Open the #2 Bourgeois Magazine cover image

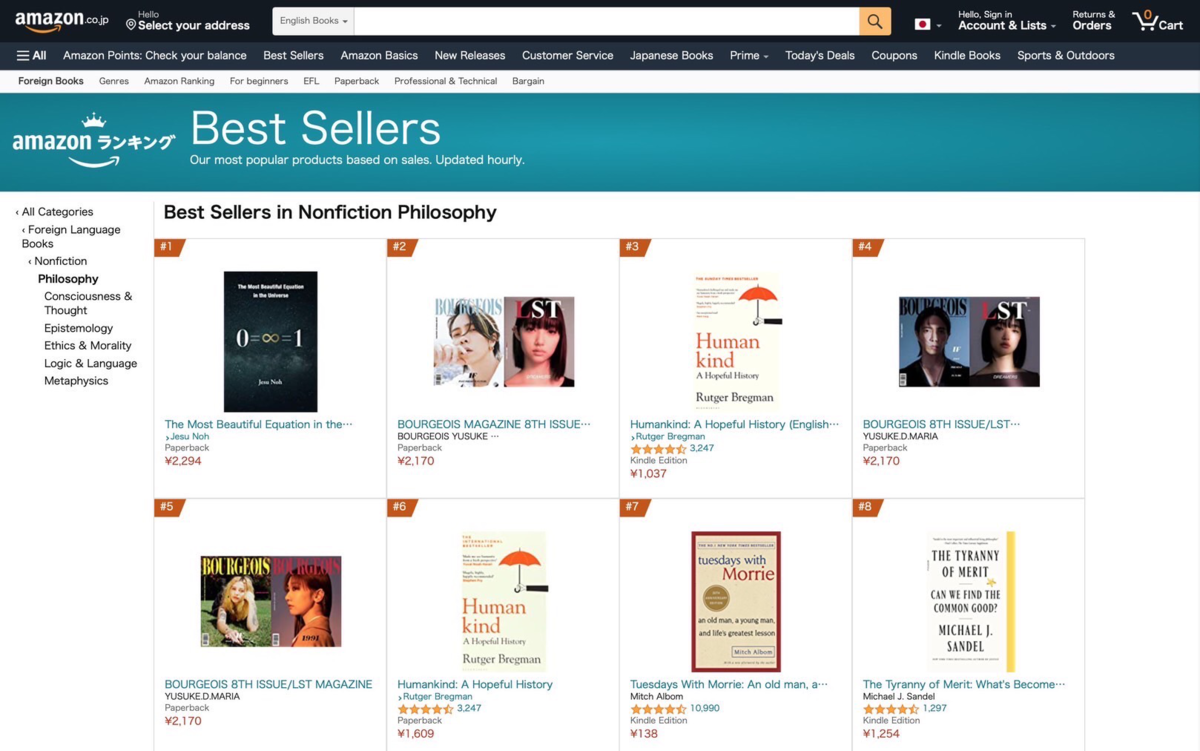tap(504, 342)
